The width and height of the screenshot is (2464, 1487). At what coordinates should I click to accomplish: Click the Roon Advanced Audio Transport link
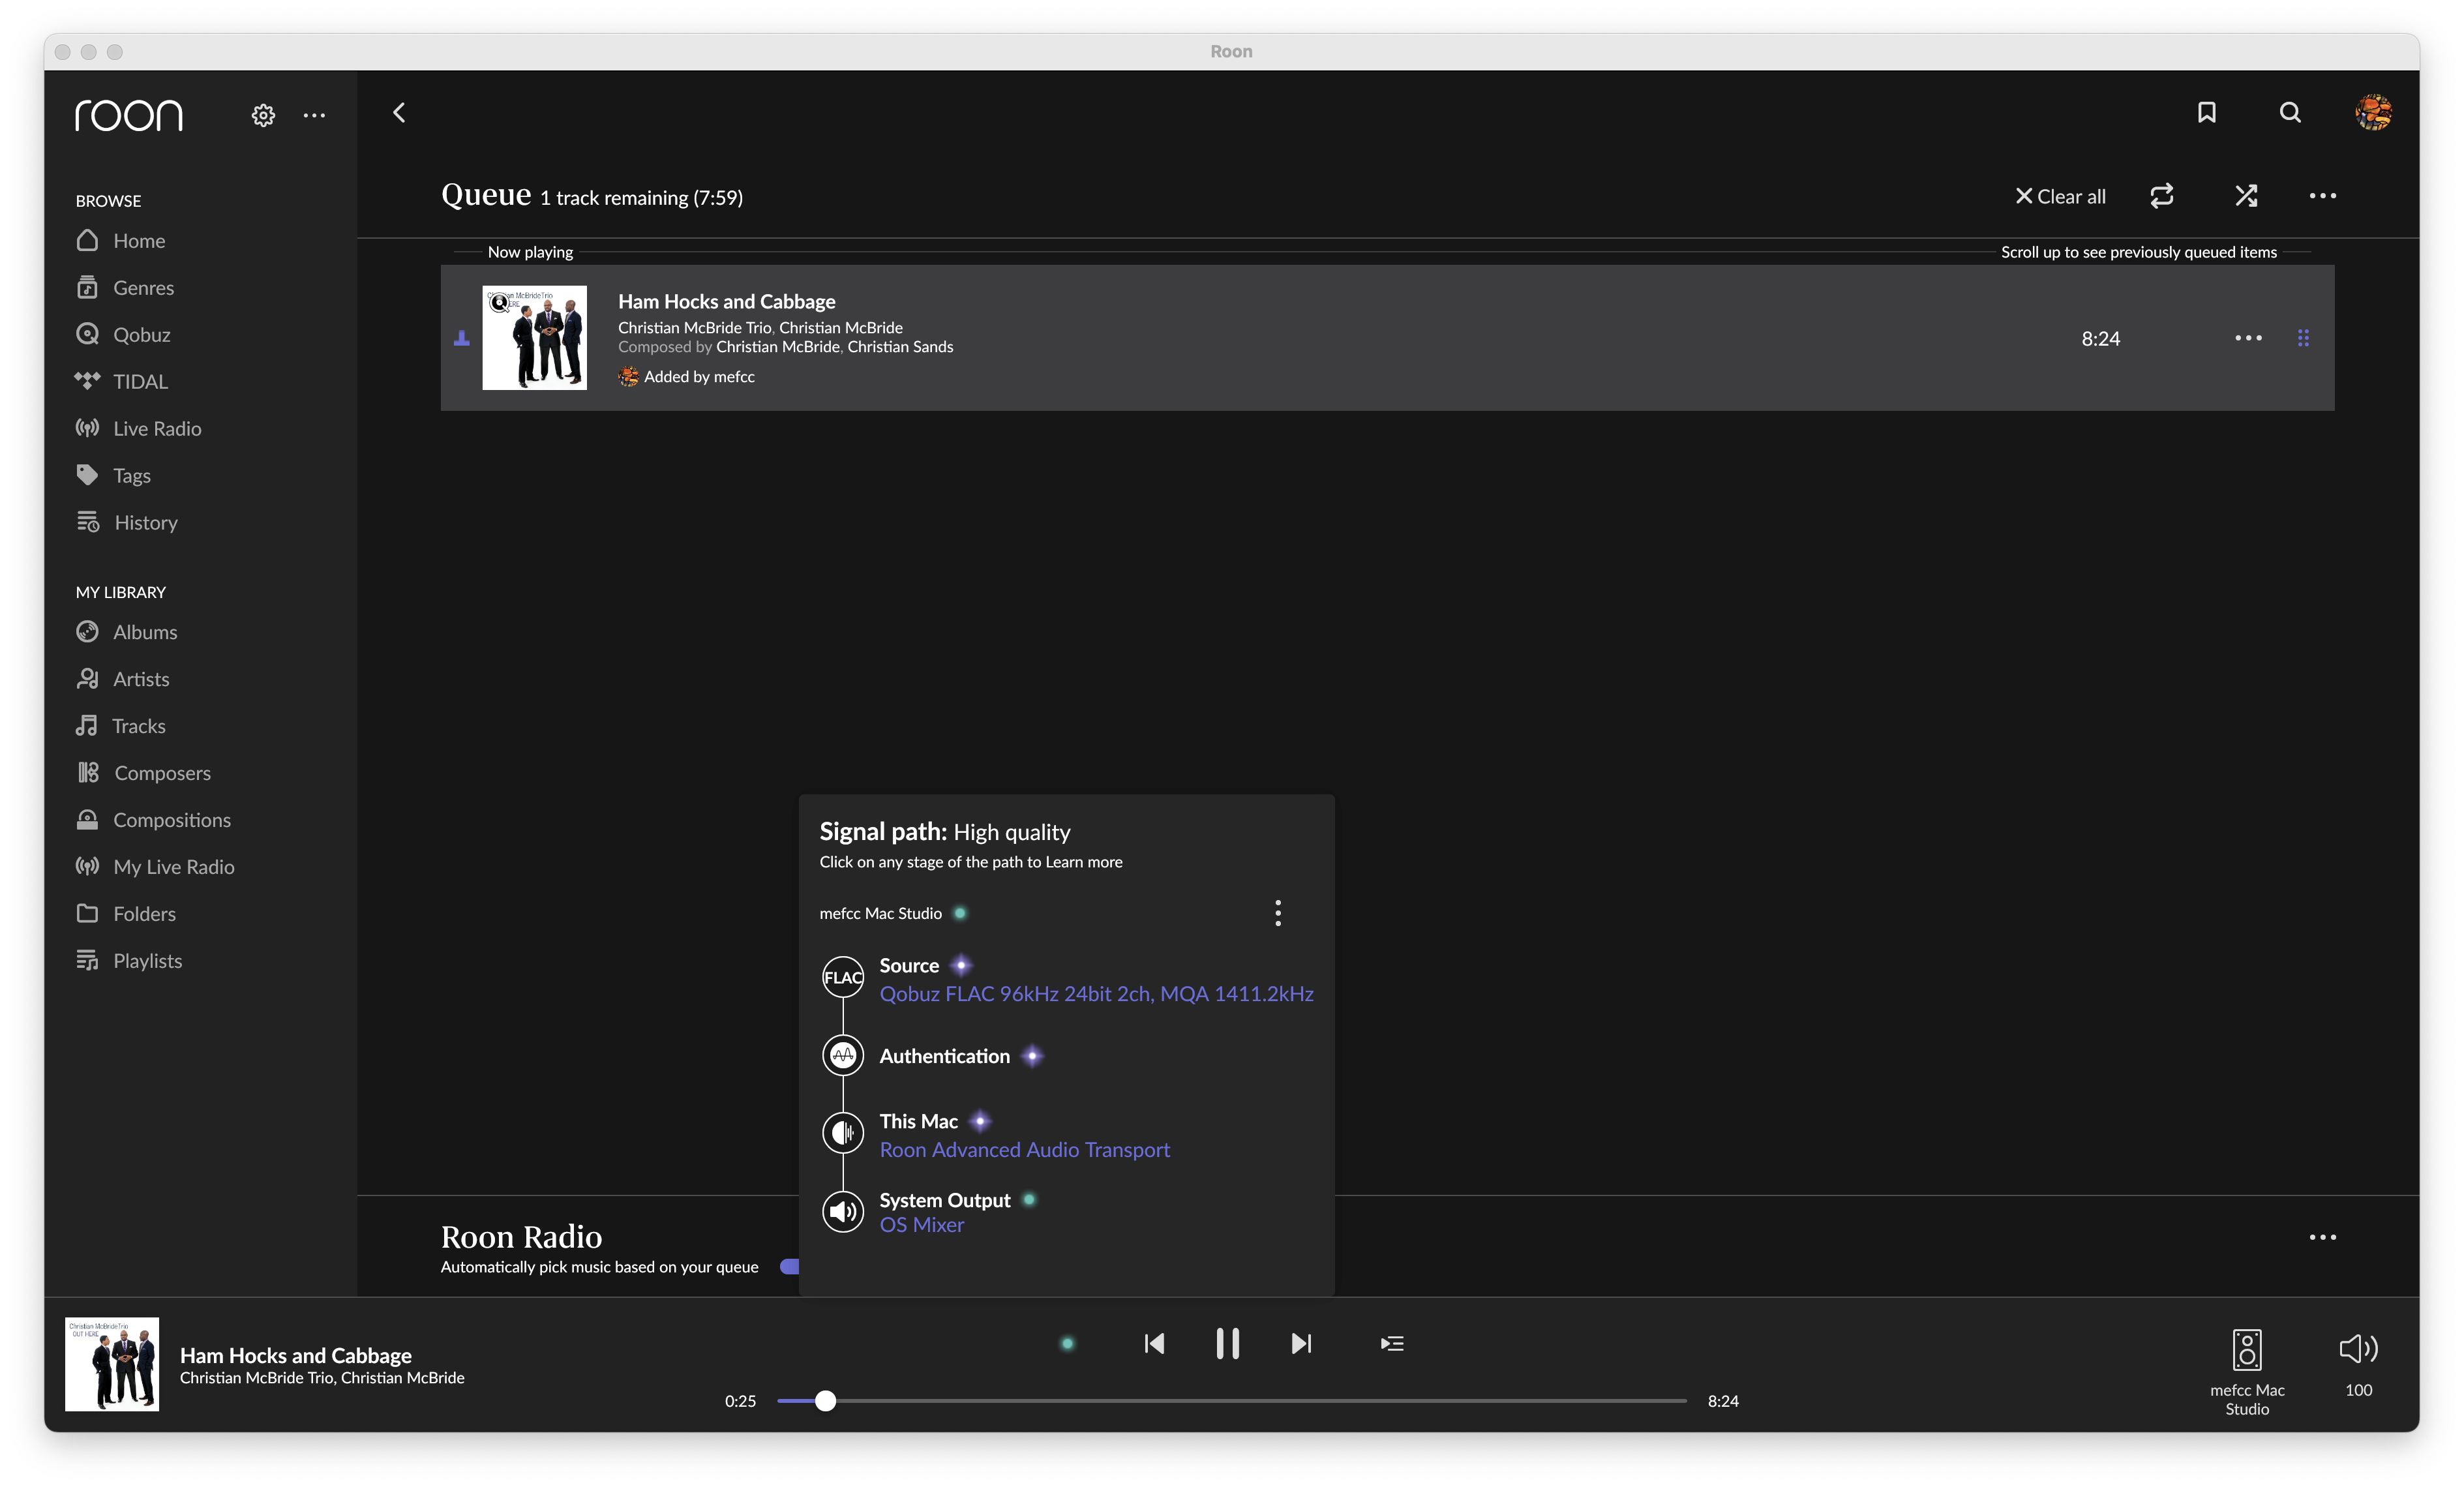1024,1150
